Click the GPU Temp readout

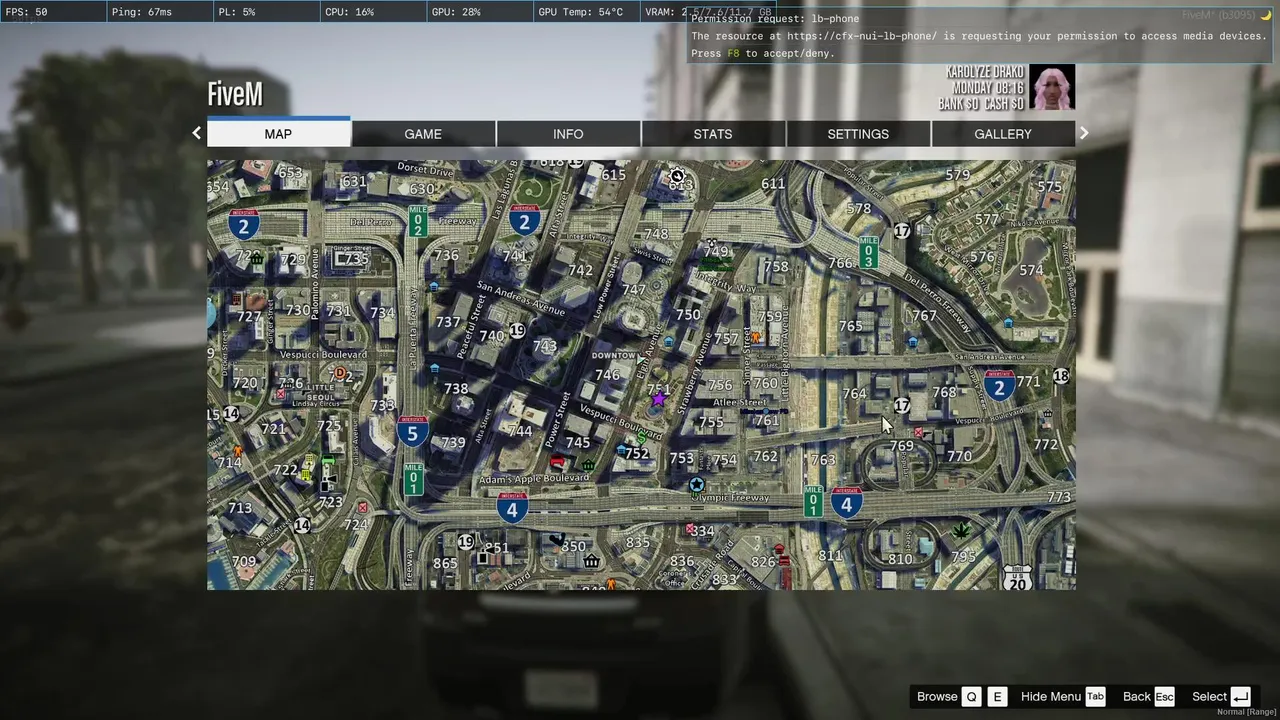pyautogui.click(x=580, y=12)
